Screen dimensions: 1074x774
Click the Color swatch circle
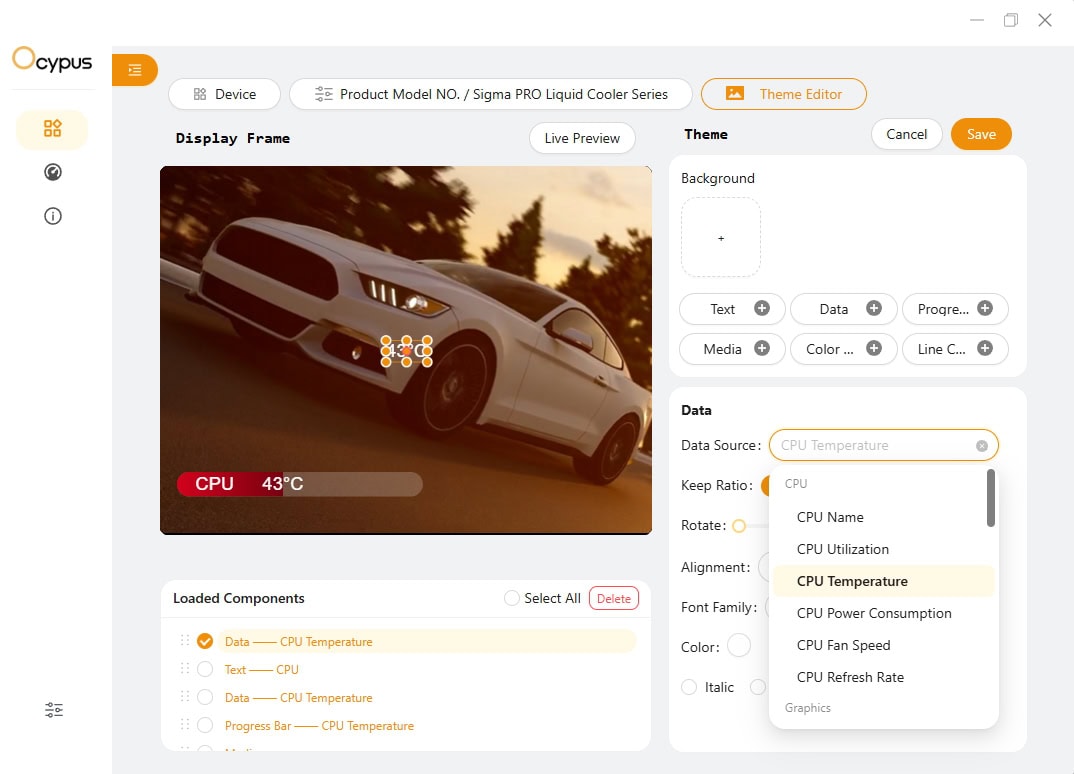coord(739,646)
